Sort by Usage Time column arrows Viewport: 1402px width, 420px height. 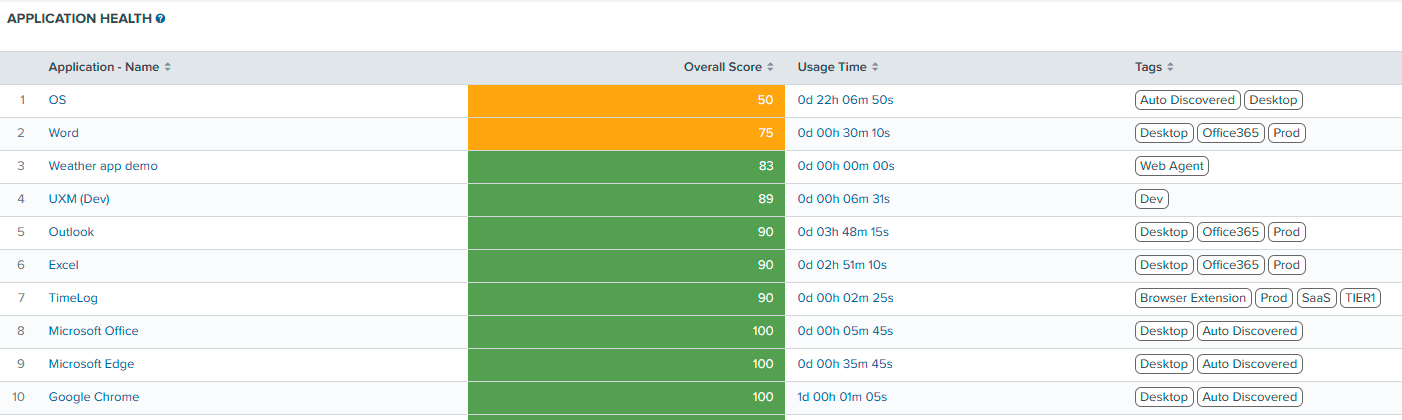click(x=875, y=67)
